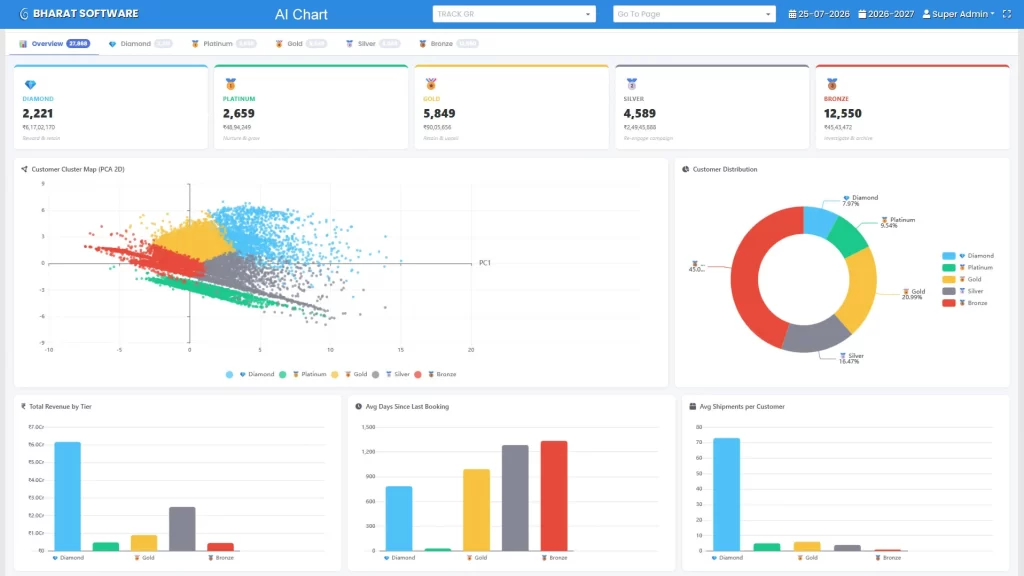
Task: Open the Go To Page dropdown
Action: 694,14
